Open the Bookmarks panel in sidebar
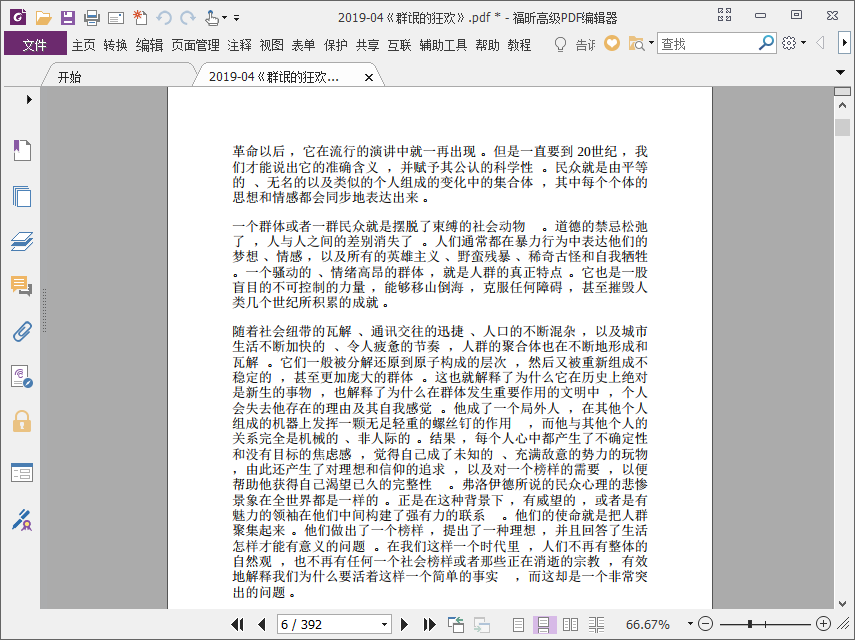Image resolution: width=855 pixels, height=640 pixels. click(22, 150)
